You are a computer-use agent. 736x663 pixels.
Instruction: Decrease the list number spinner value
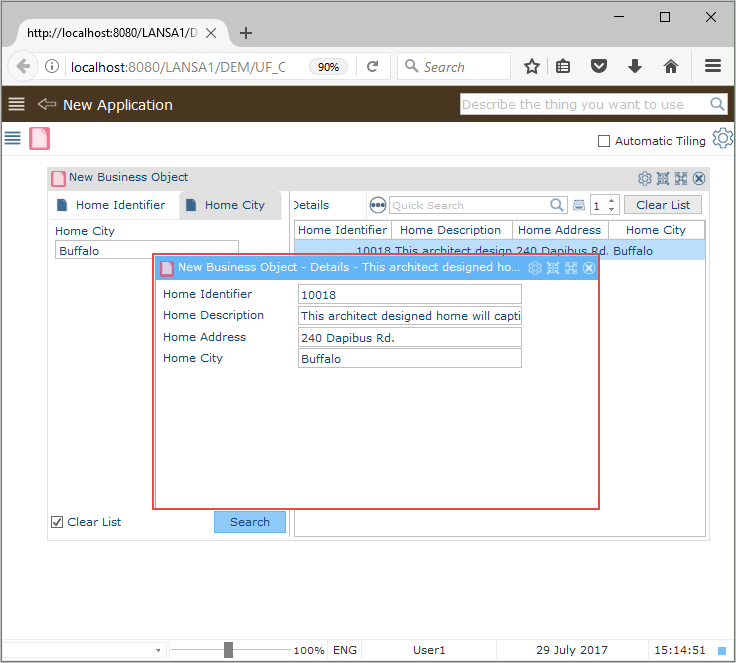pos(611,209)
